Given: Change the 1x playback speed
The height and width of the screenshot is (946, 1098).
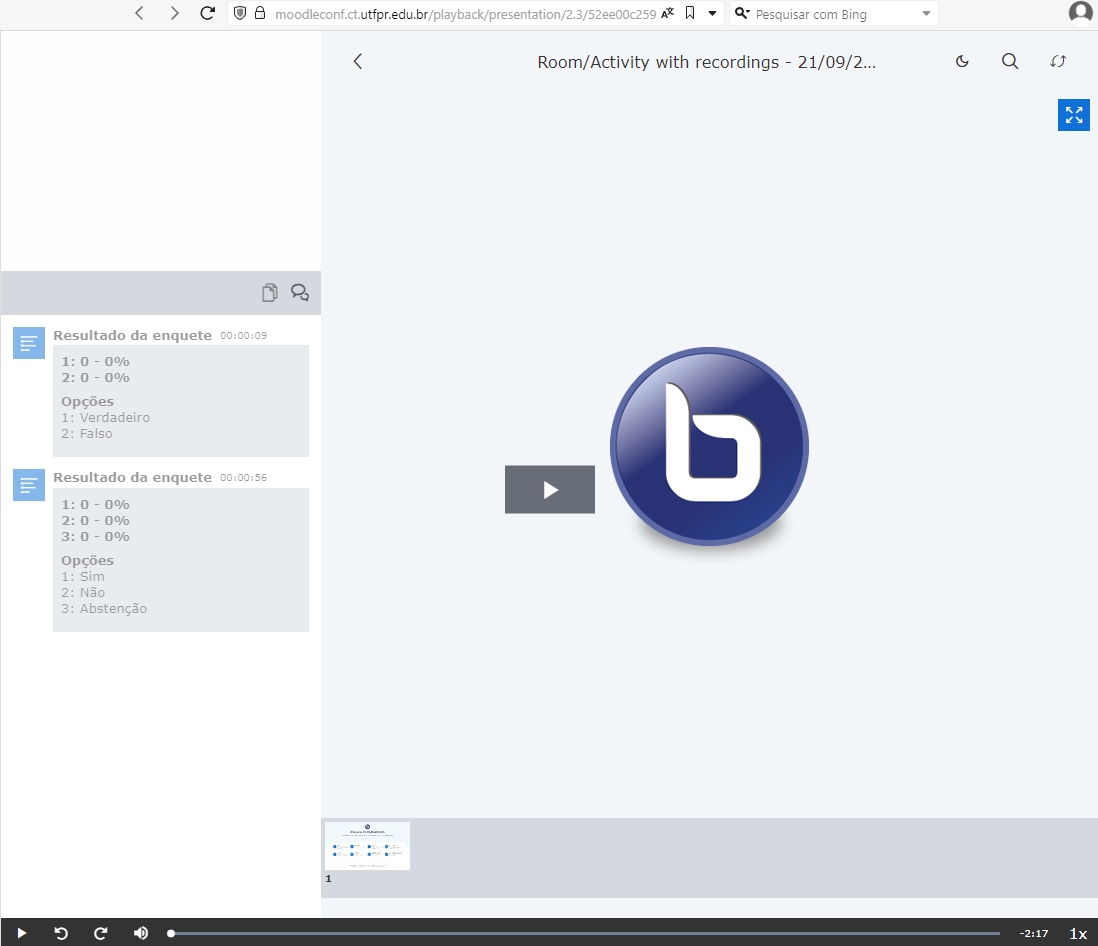Looking at the screenshot, I should pyautogui.click(x=1078, y=933).
